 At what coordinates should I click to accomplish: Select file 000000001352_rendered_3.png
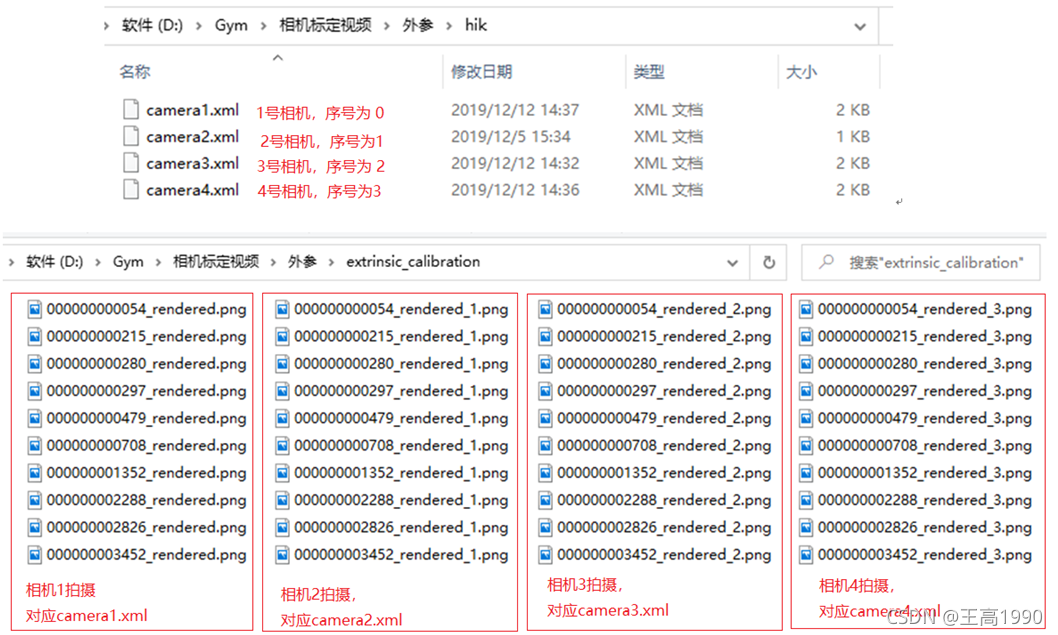tap(924, 472)
